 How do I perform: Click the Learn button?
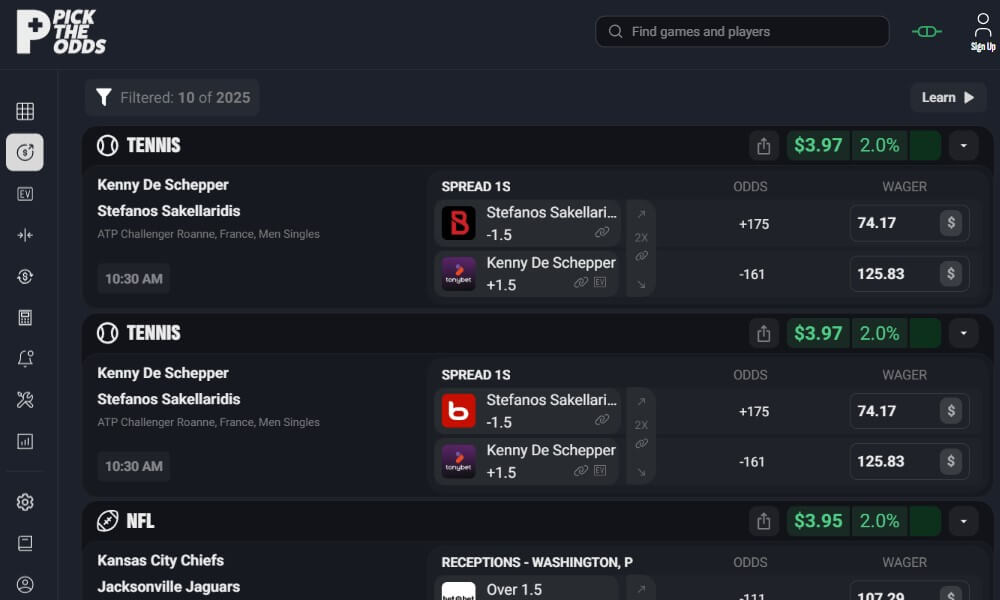948,98
